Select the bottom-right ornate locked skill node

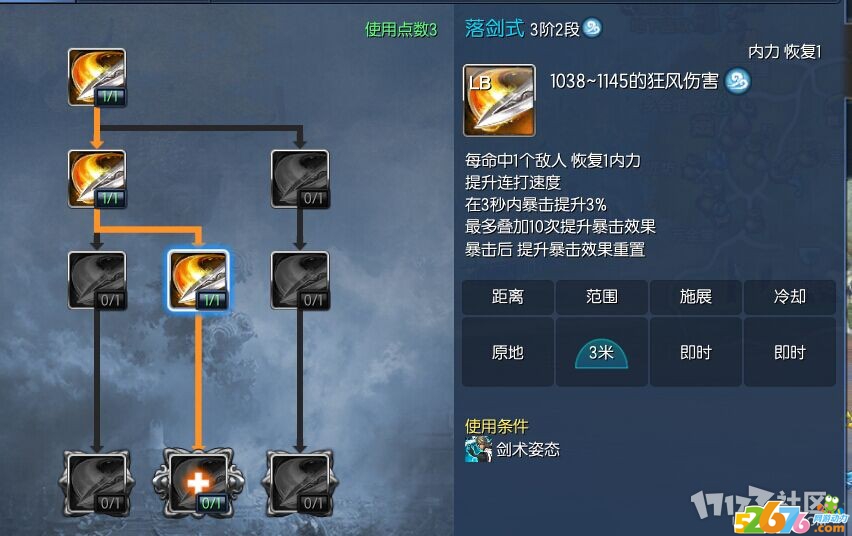300,483
